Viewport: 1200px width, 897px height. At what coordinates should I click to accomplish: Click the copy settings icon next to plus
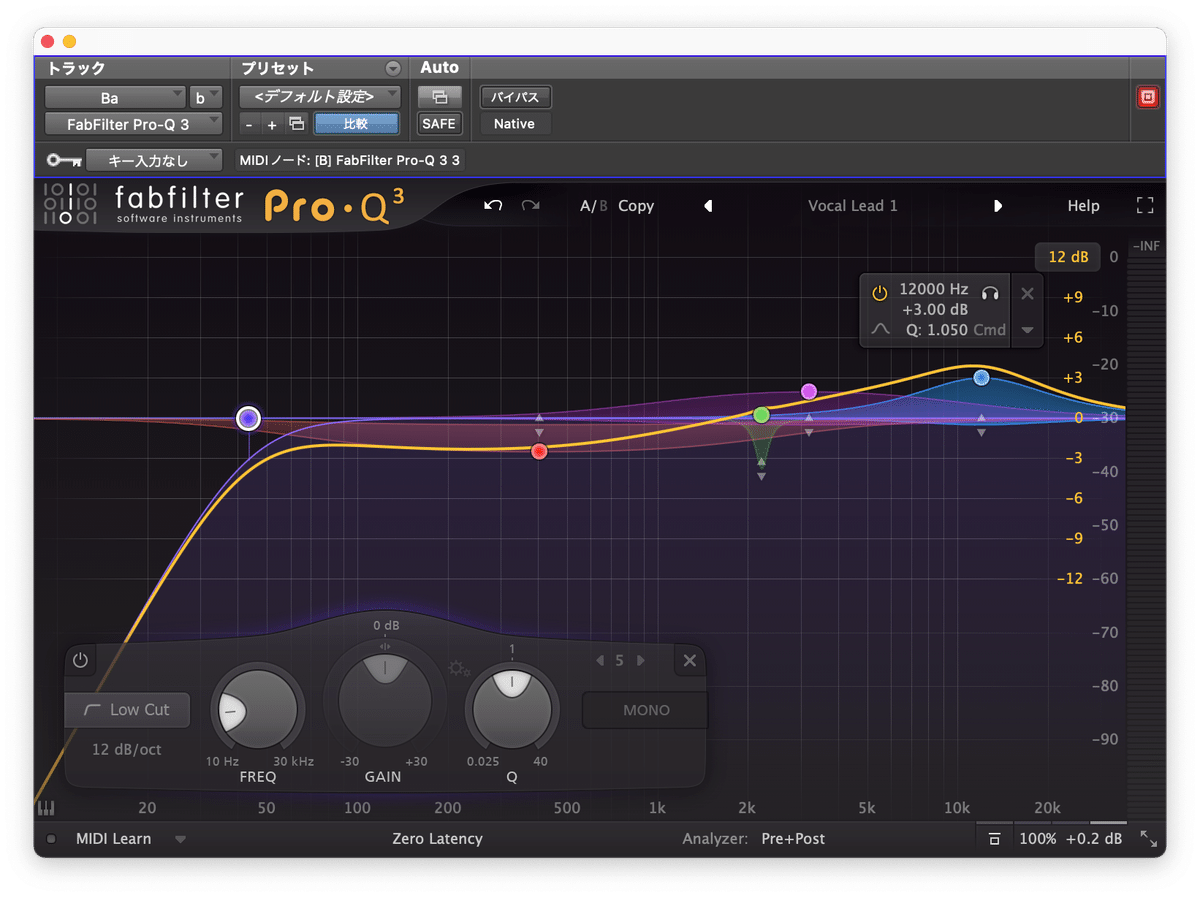pyautogui.click(x=296, y=123)
